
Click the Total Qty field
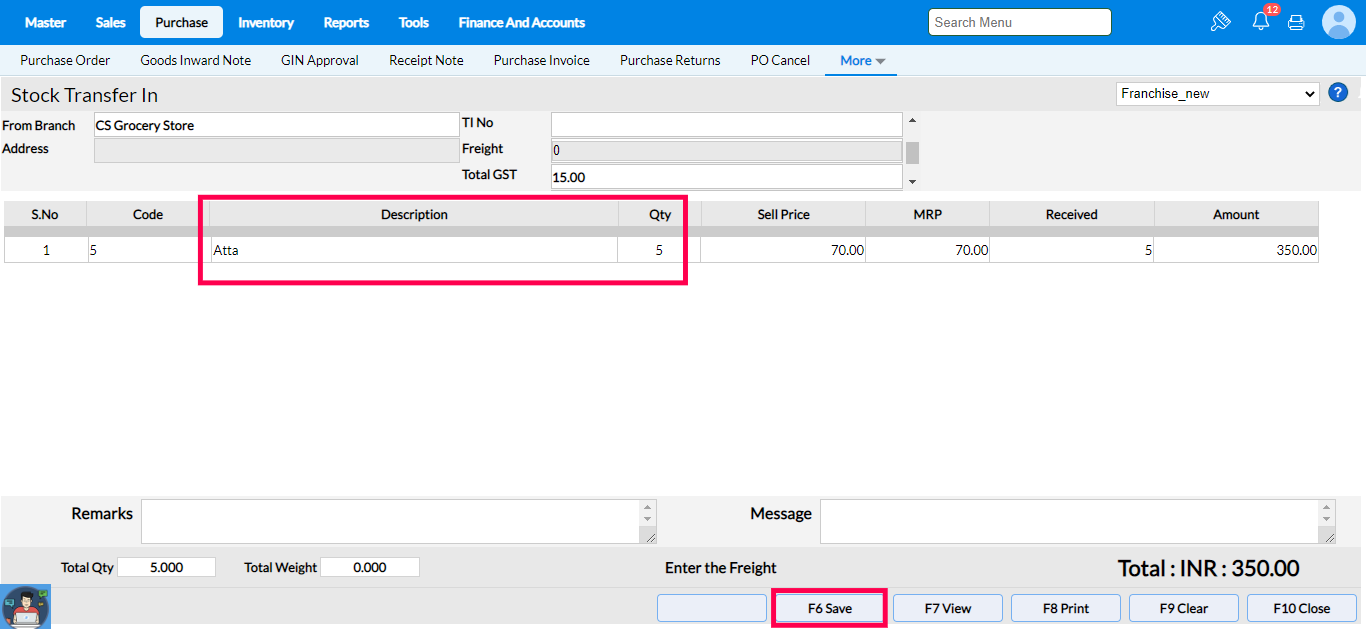[x=166, y=567]
